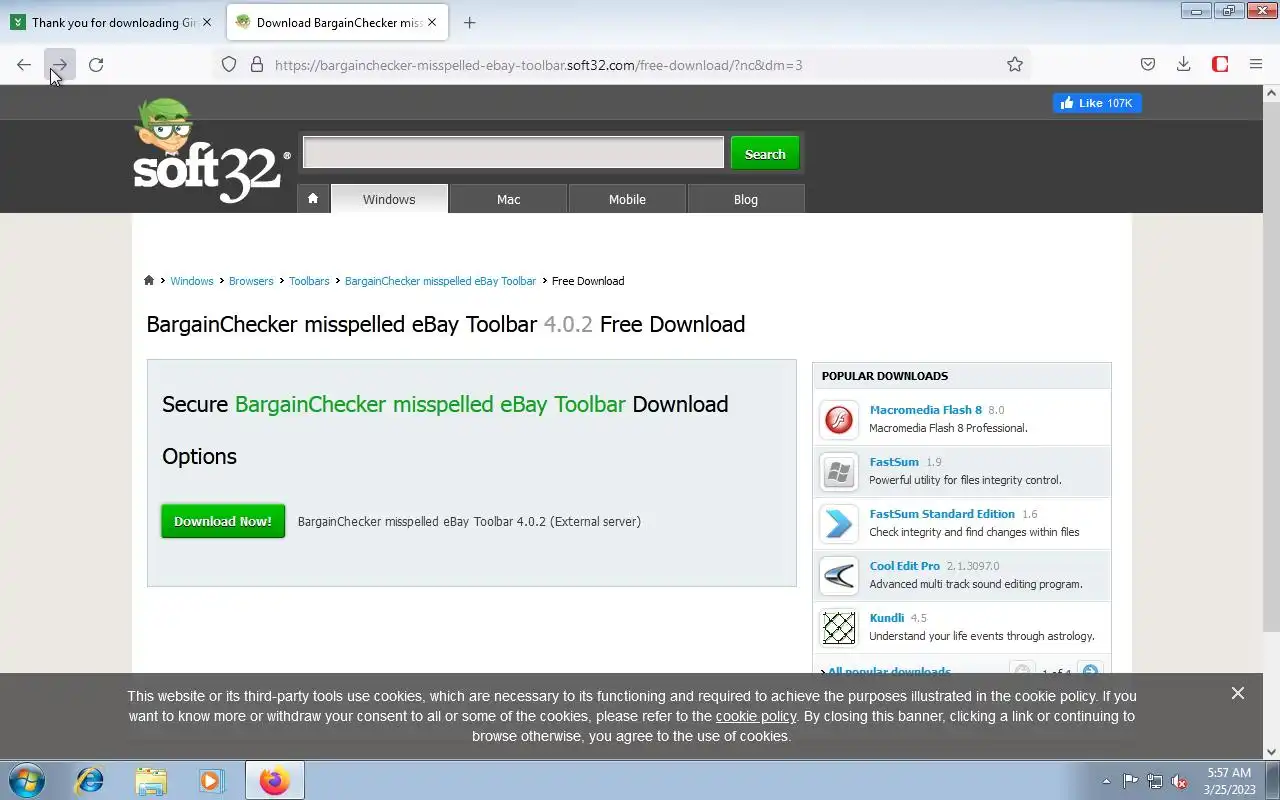Like Soft32 on Facebook

point(1097,103)
